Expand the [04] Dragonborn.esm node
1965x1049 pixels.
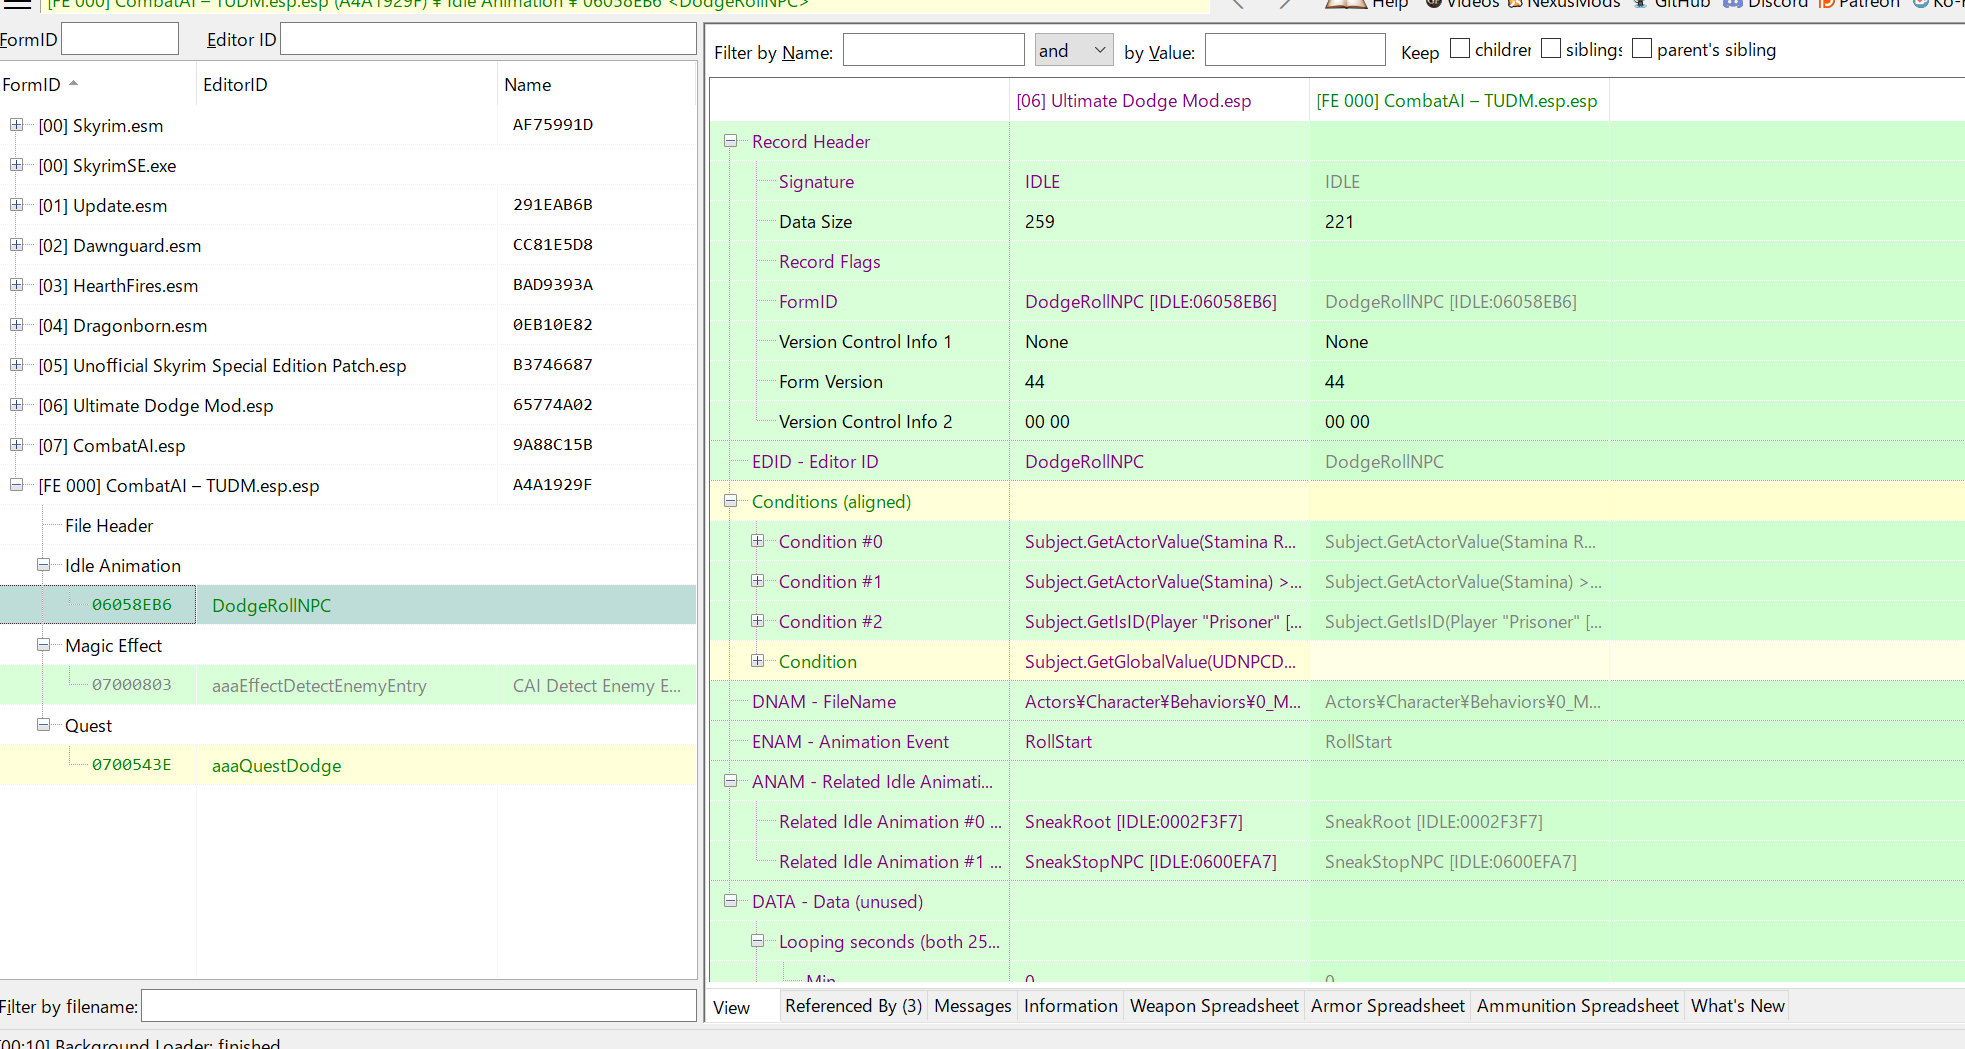(16, 325)
